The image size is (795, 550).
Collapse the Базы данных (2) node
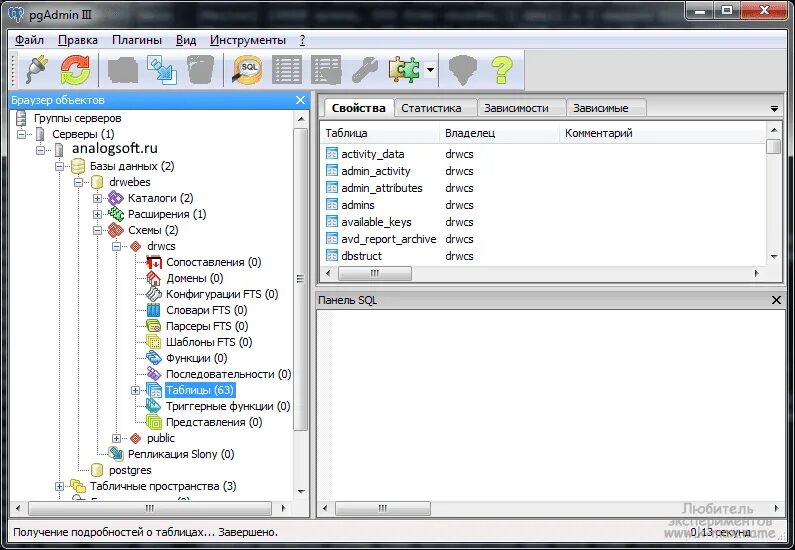(x=59, y=166)
